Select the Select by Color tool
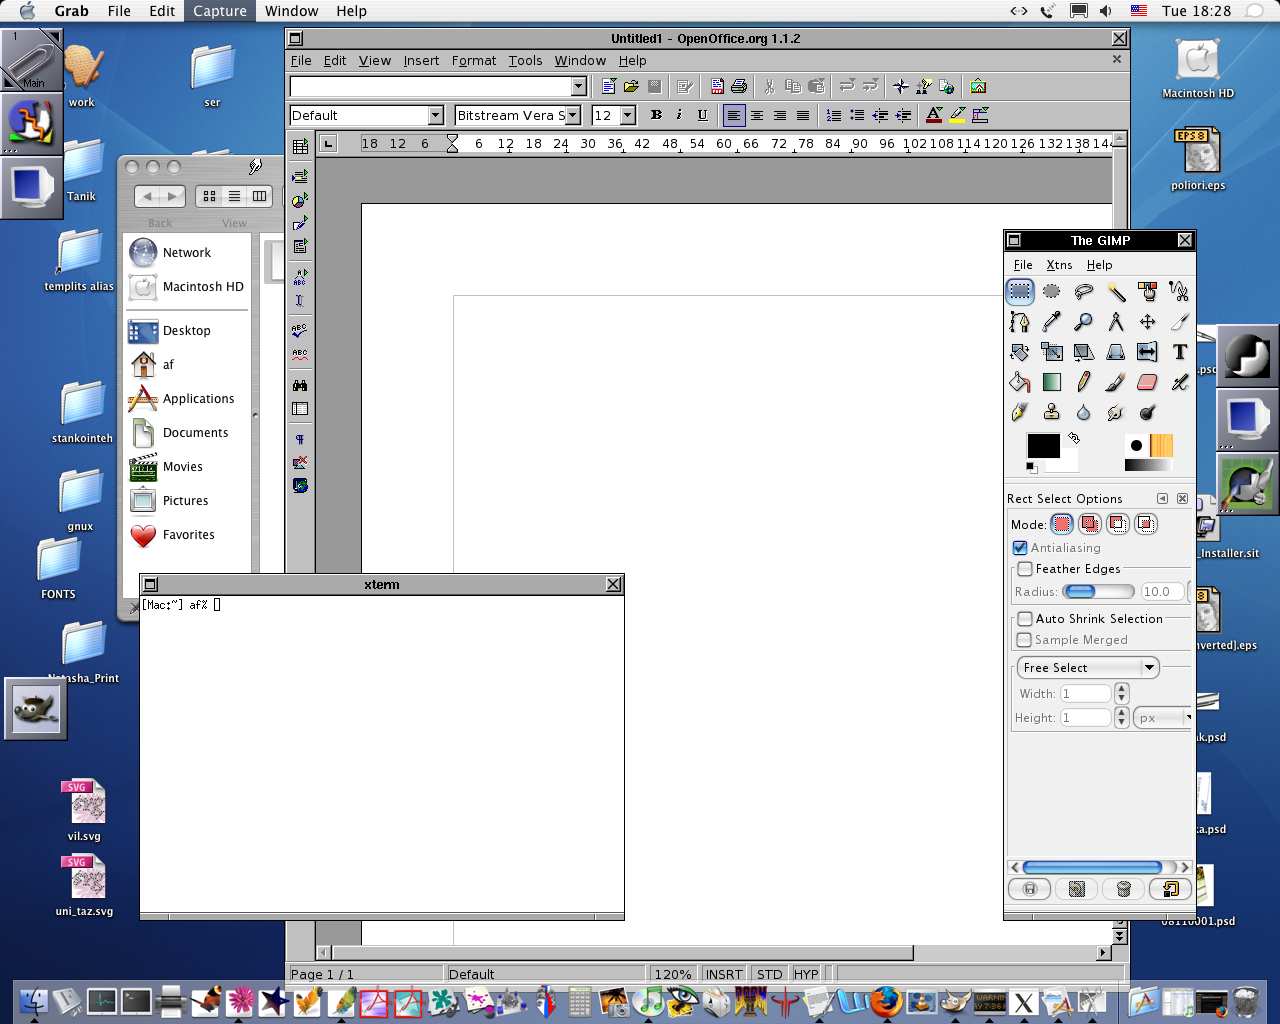Viewport: 1280px width, 1024px height. tap(1147, 292)
